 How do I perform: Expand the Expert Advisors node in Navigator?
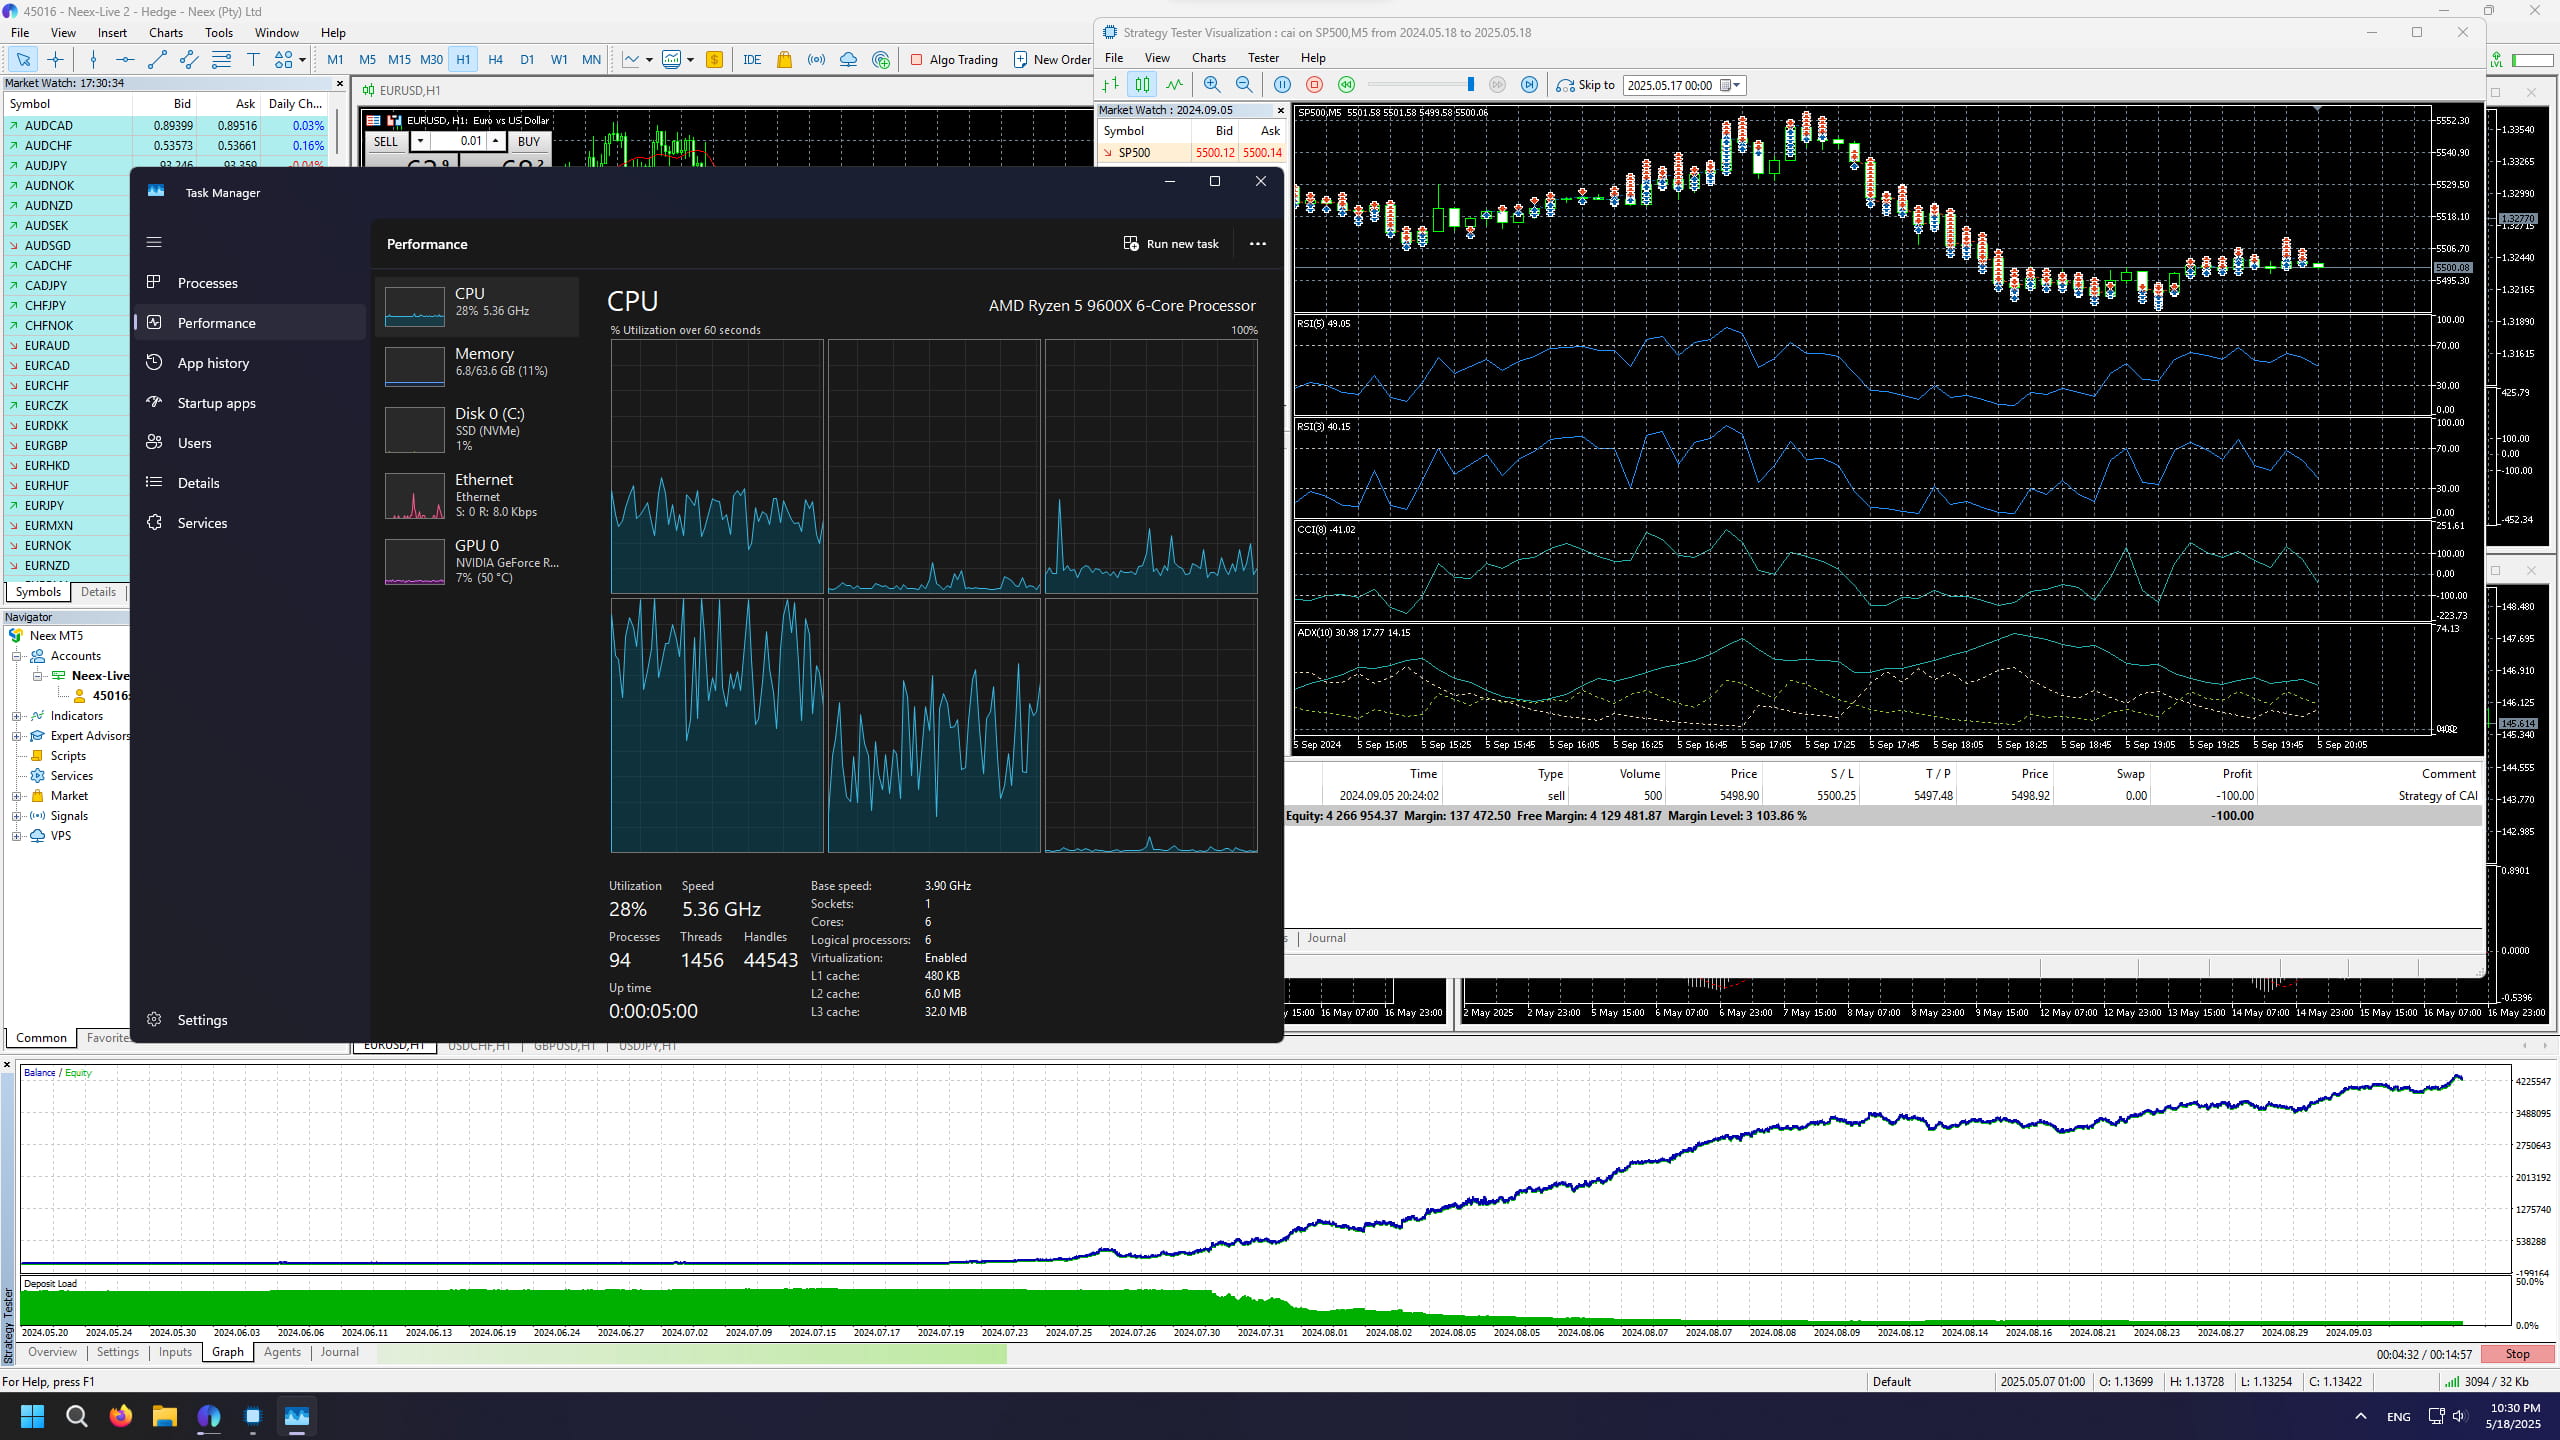pyautogui.click(x=16, y=736)
